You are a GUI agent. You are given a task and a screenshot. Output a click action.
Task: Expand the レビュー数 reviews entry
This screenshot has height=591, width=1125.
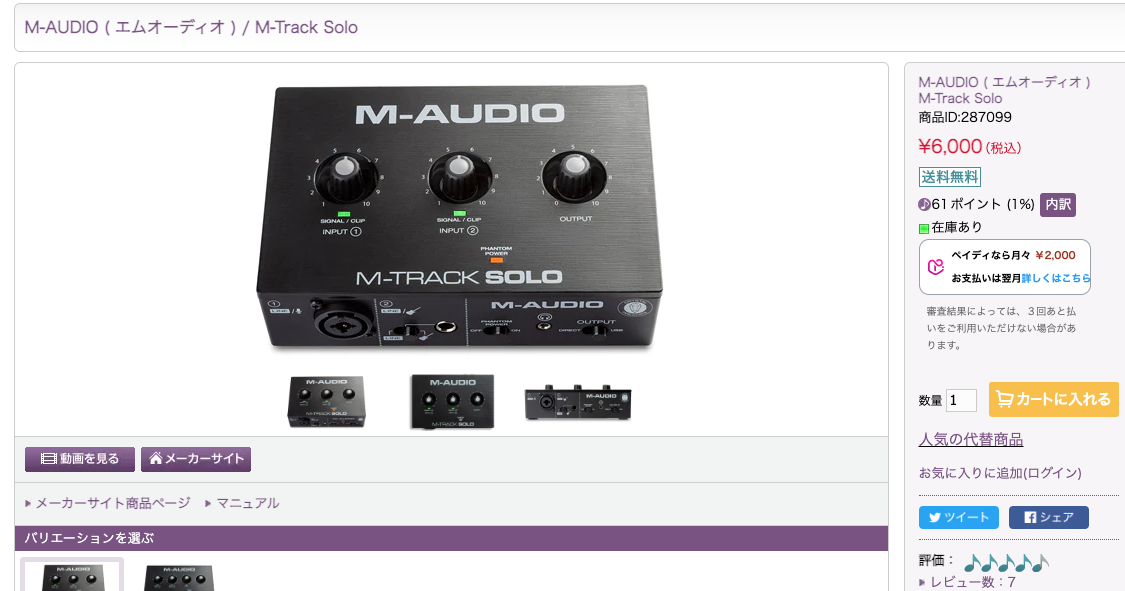tap(967, 582)
